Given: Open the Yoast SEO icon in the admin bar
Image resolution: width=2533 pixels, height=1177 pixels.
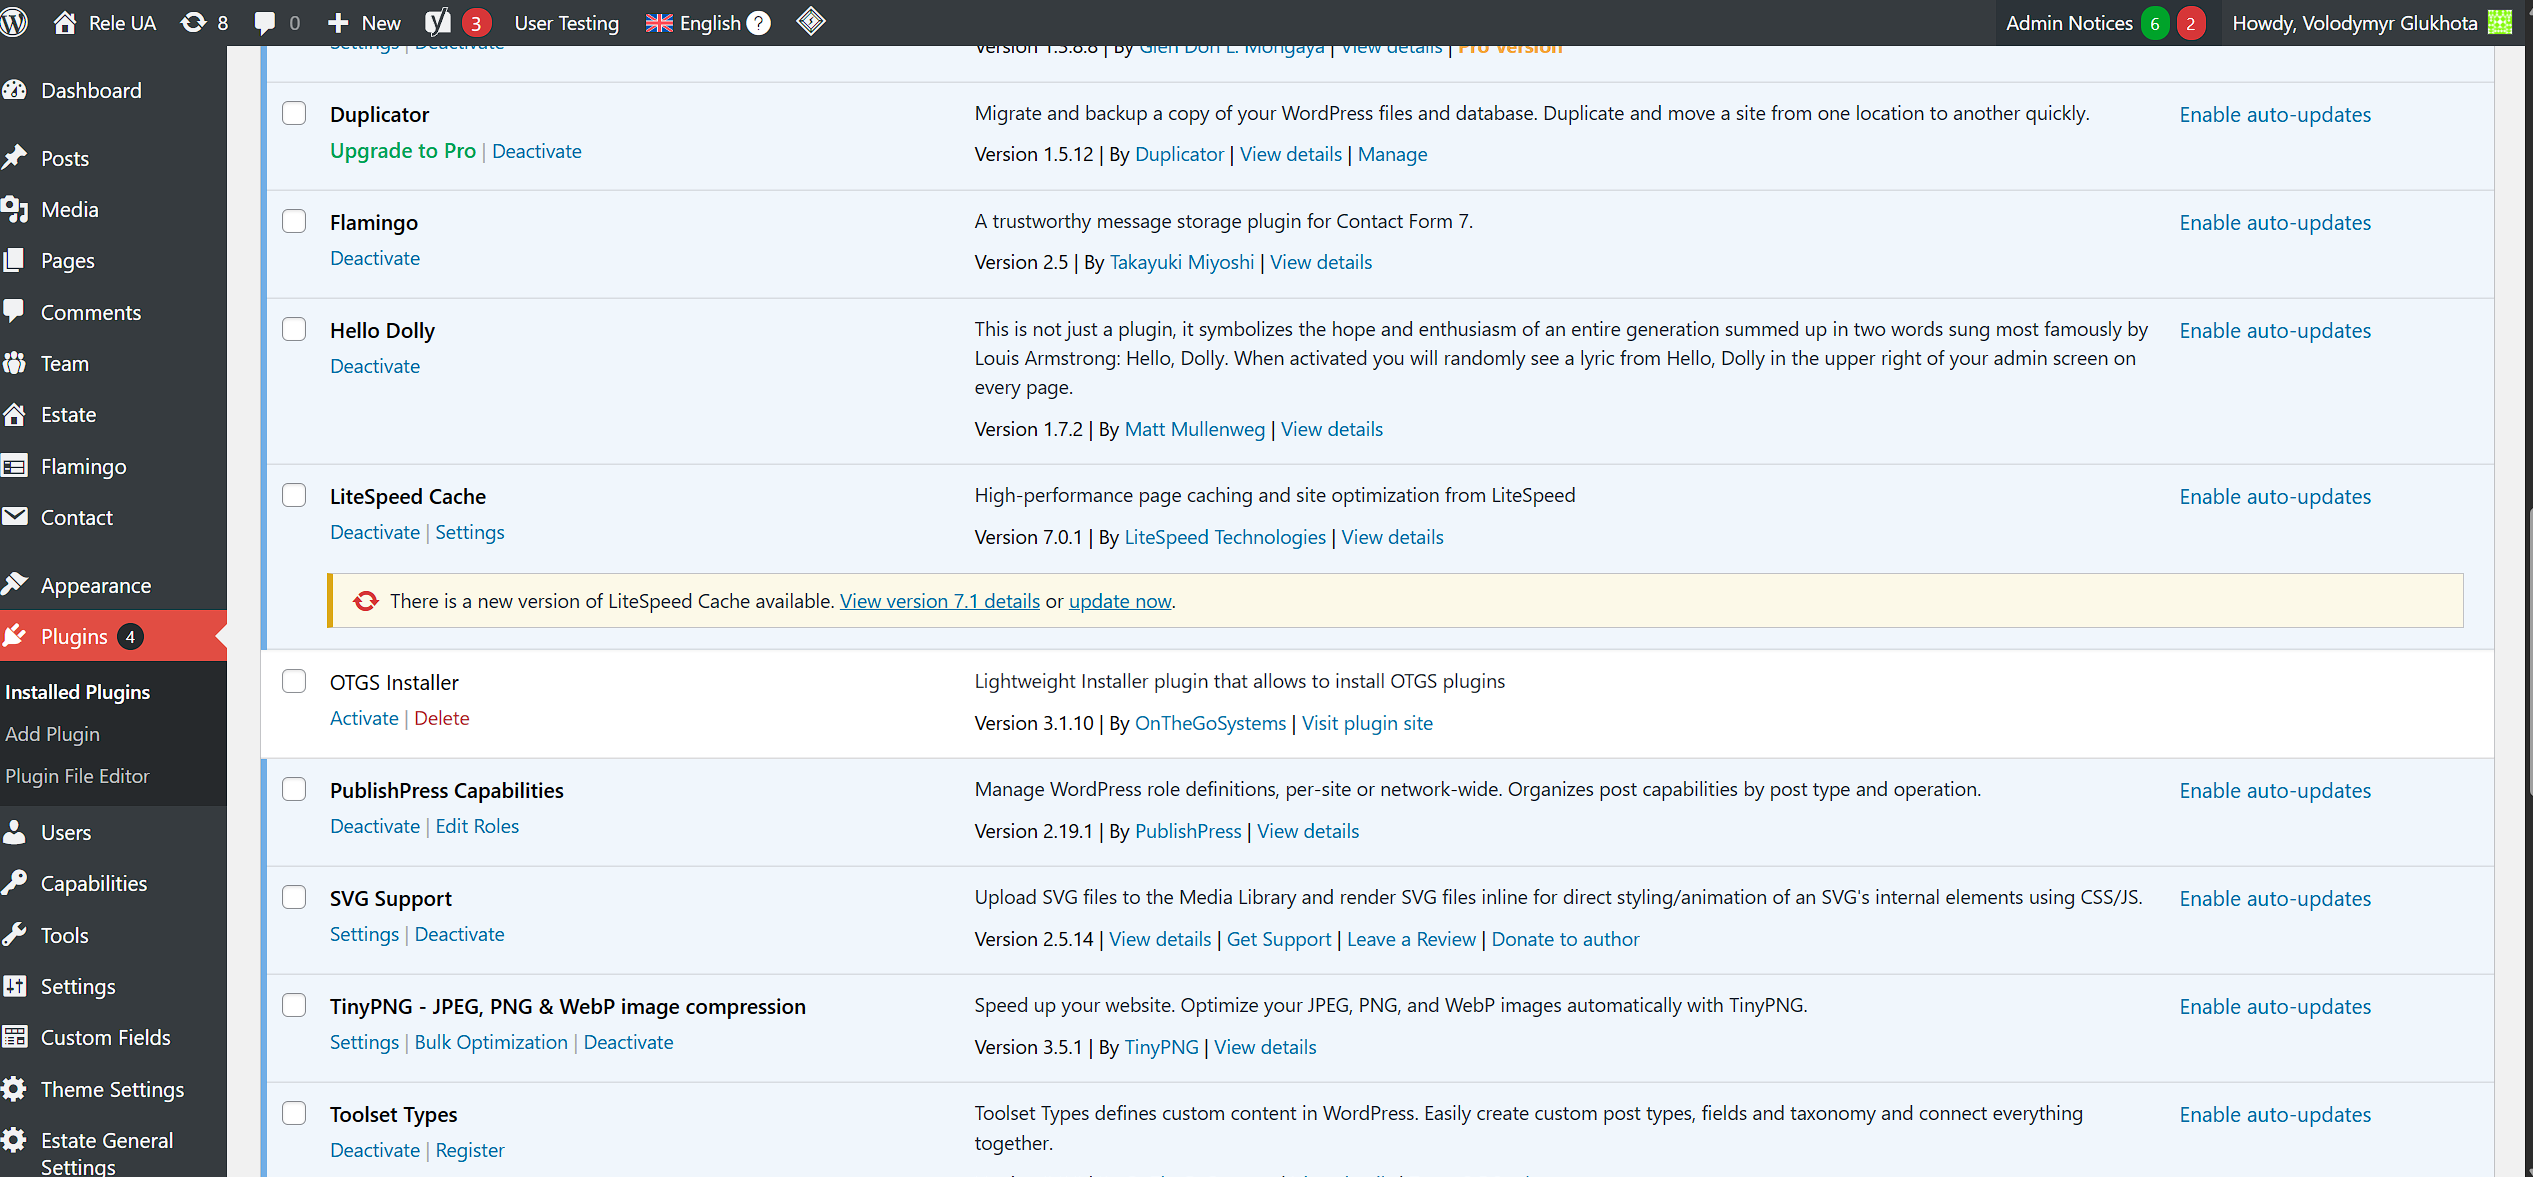Looking at the screenshot, I should 438,22.
